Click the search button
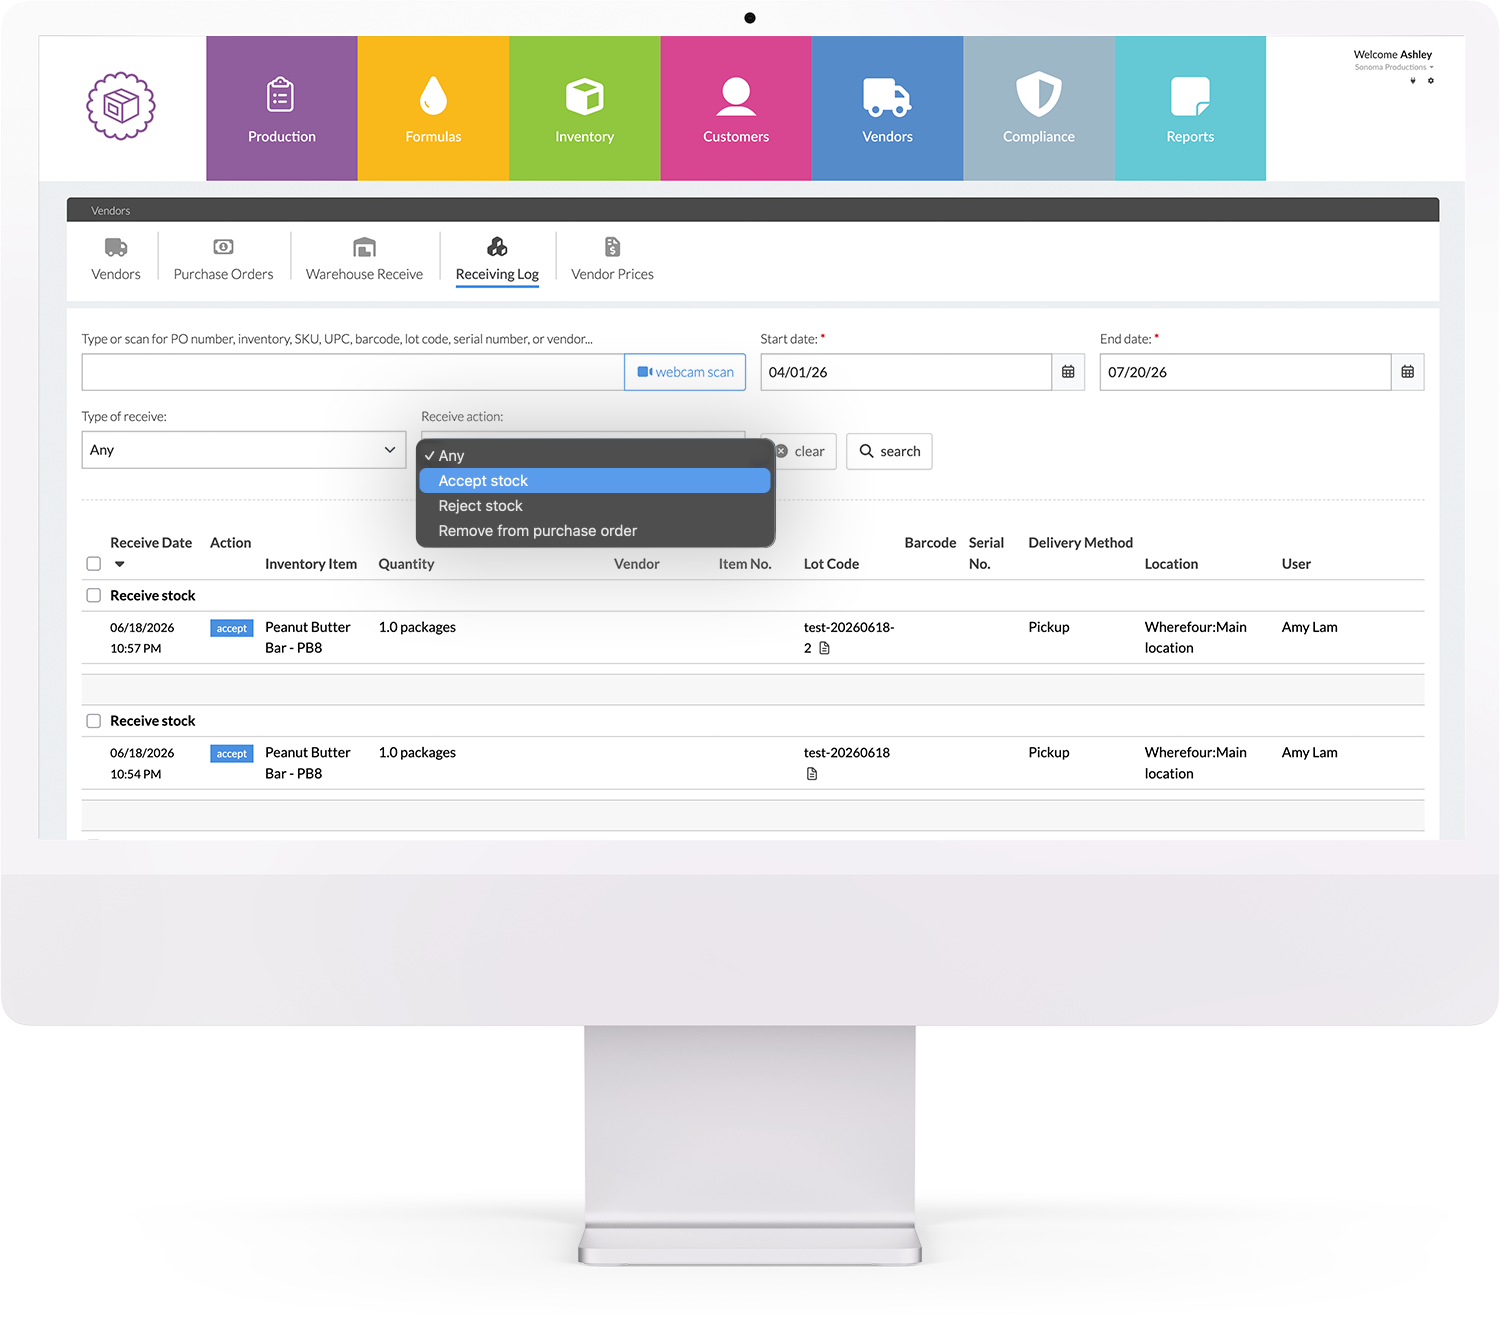The width and height of the screenshot is (1500, 1317). pos(889,452)
